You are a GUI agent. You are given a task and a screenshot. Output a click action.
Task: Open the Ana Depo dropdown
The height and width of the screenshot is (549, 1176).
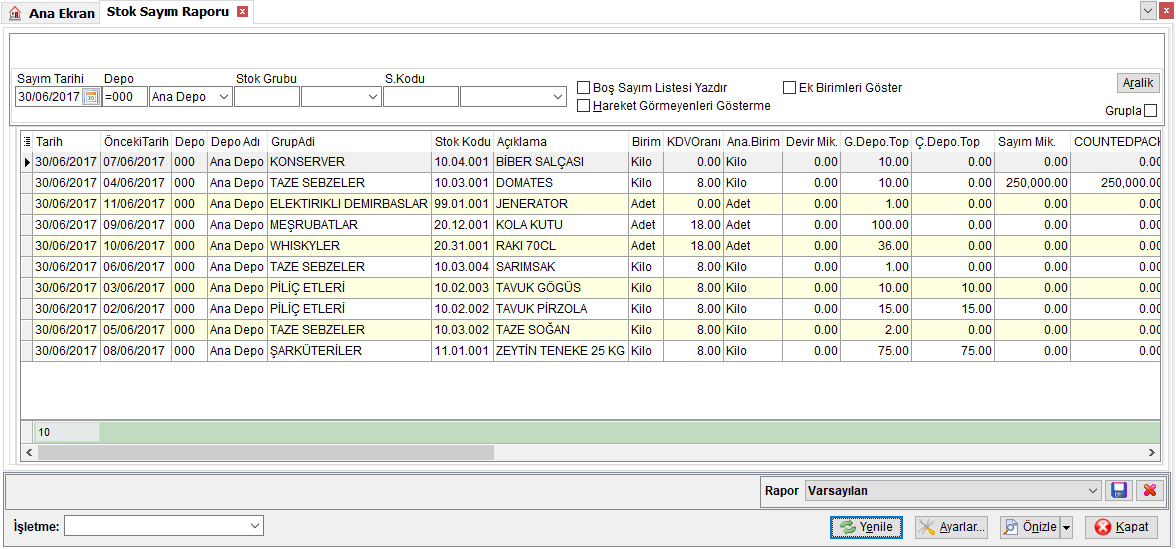[224, 97]
